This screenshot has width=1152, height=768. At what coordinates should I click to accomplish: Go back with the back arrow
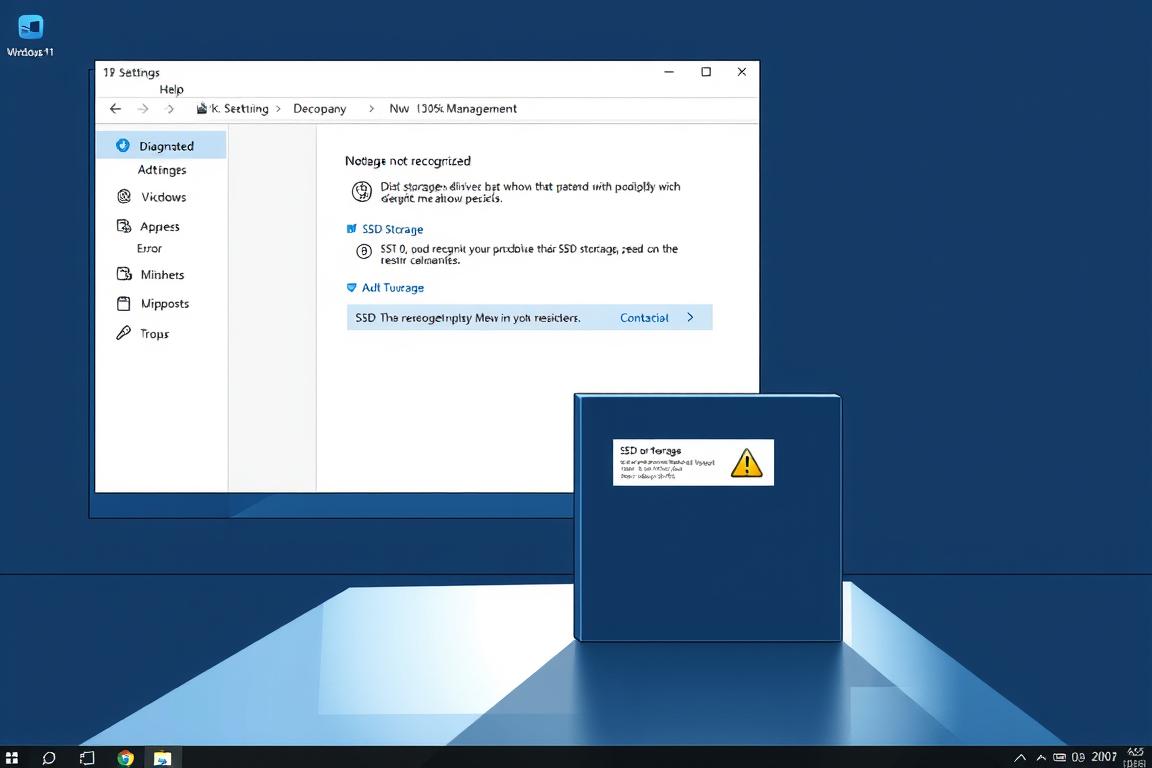tap(115, 108)
